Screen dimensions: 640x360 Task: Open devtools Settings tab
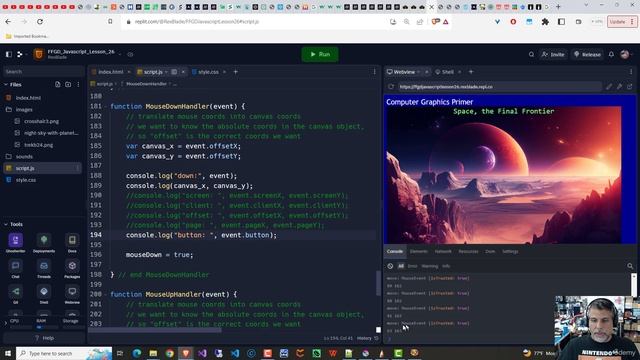click(510, 251)
